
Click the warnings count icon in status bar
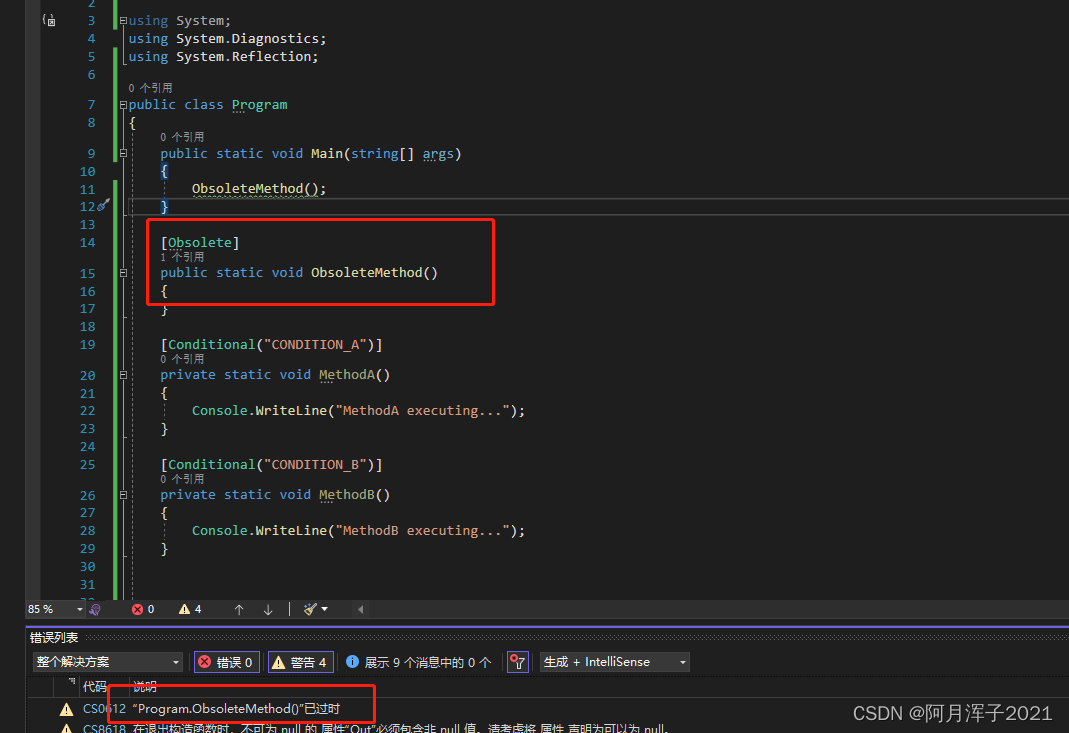pos(185,608)
